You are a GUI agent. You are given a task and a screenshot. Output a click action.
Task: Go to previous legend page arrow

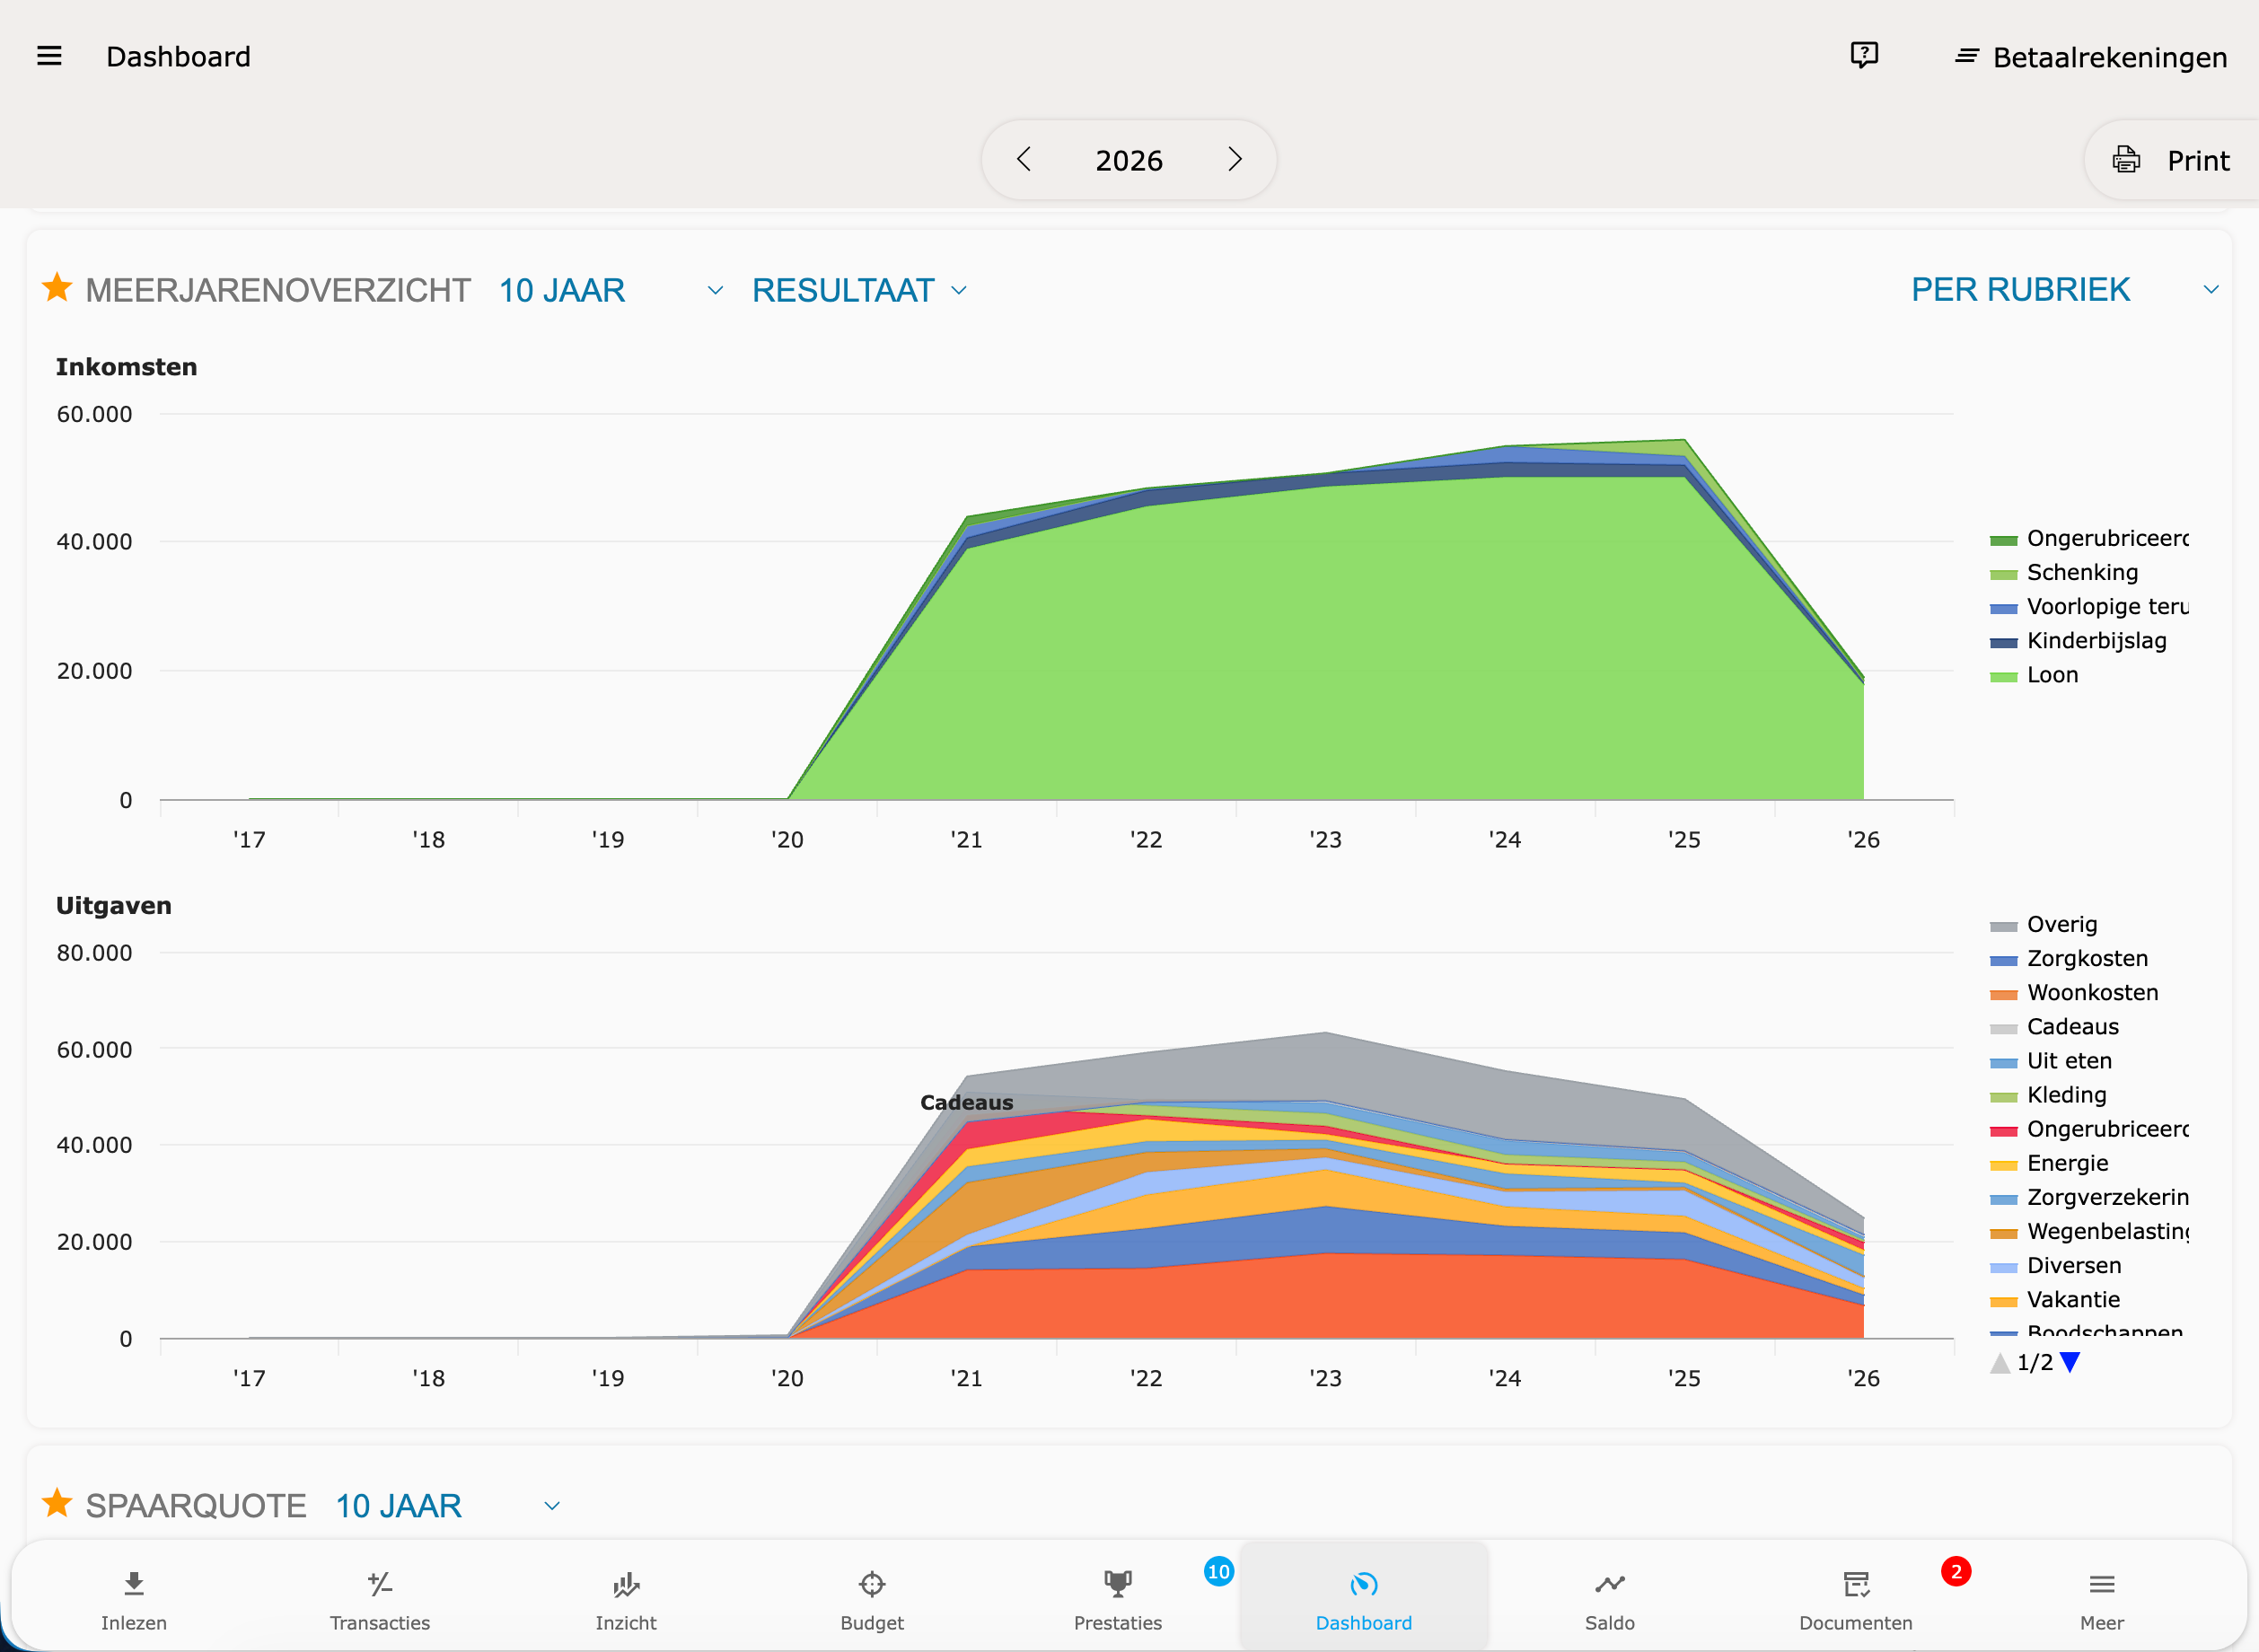[x=2000, y=1362]
